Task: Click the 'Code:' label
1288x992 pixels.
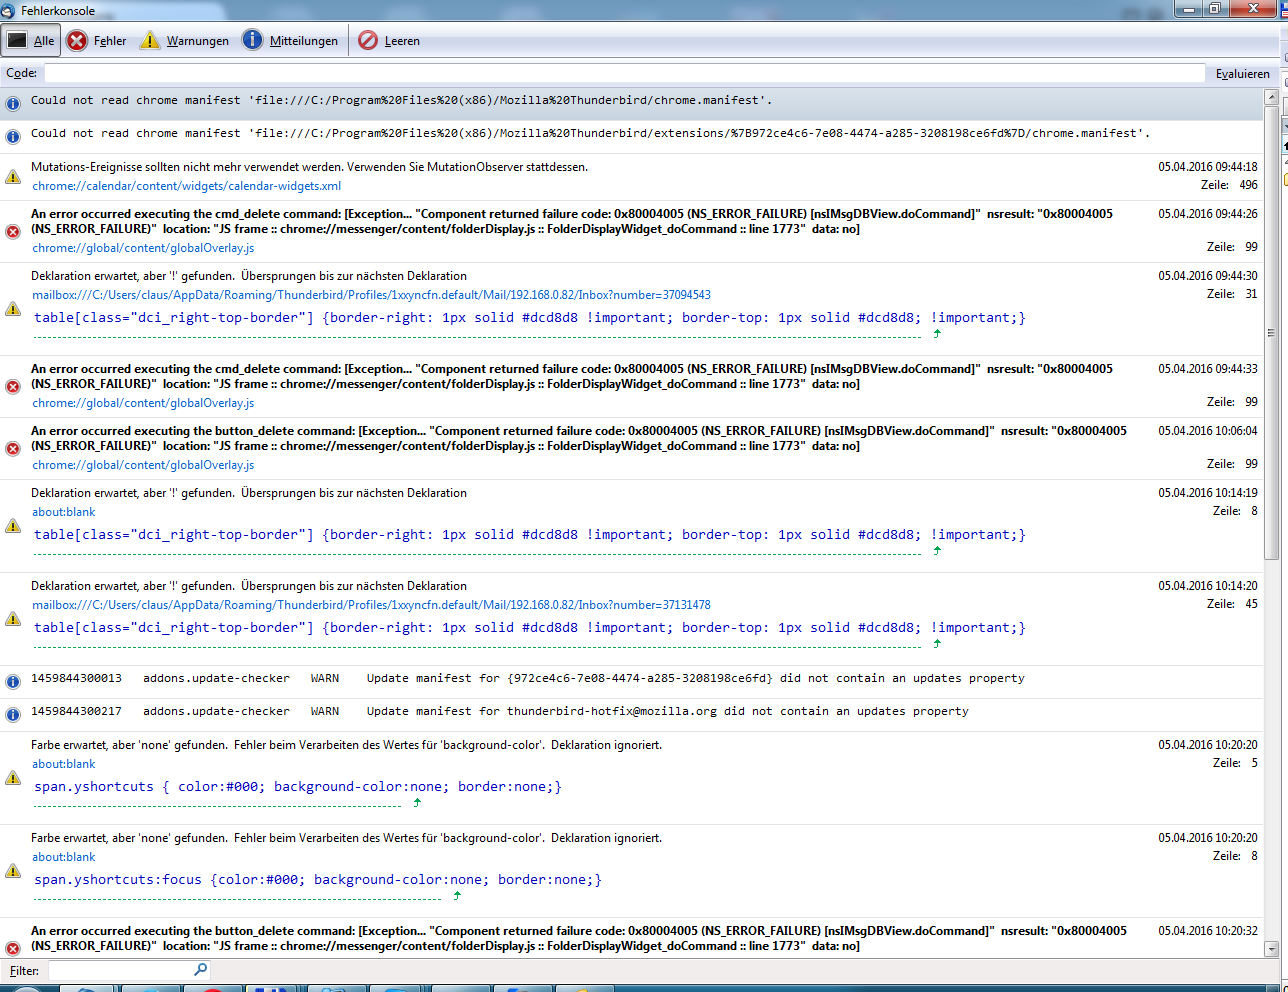Action: 22,73
